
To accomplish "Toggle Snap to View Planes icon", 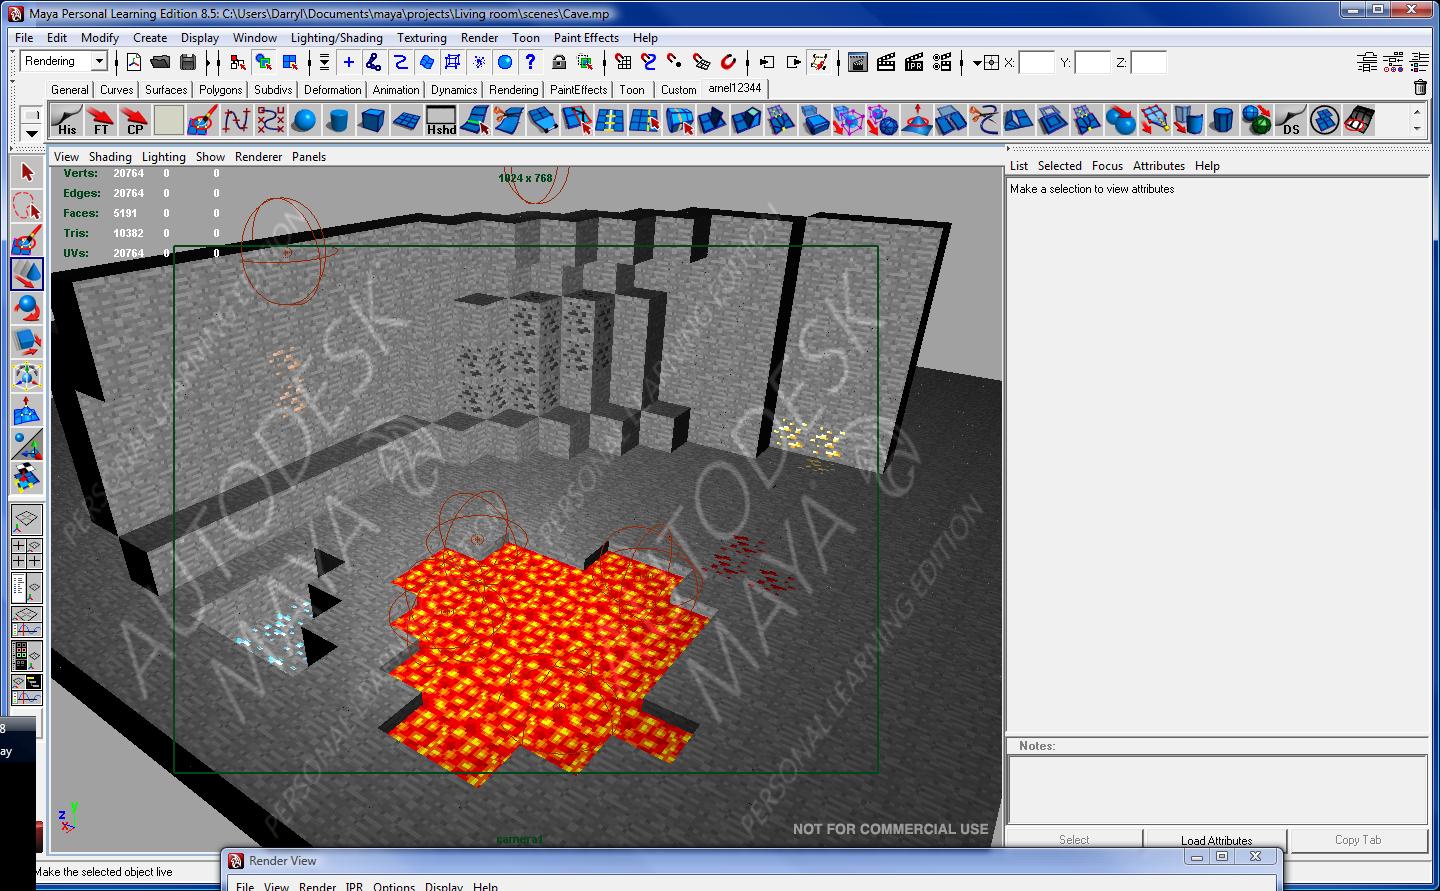I will click(x=702, y=62).
